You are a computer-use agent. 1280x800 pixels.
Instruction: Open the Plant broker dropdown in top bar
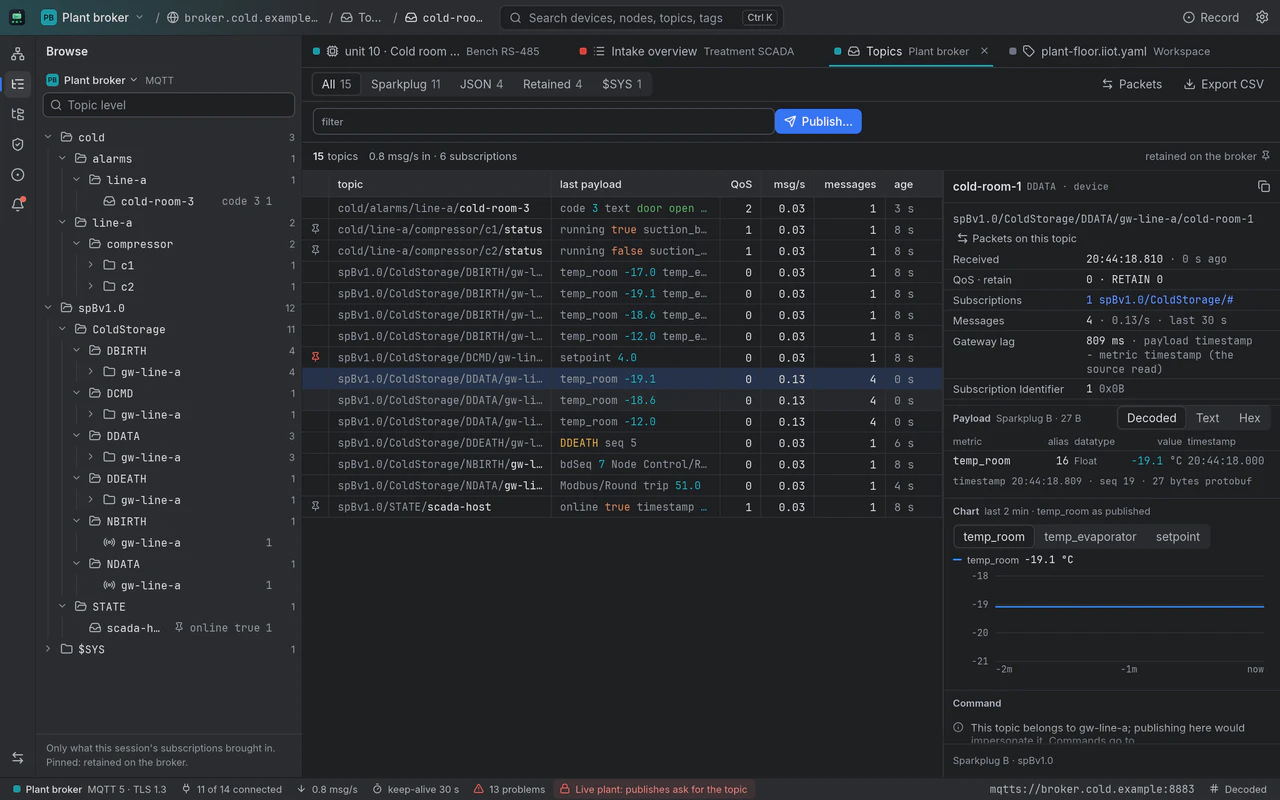93,18
